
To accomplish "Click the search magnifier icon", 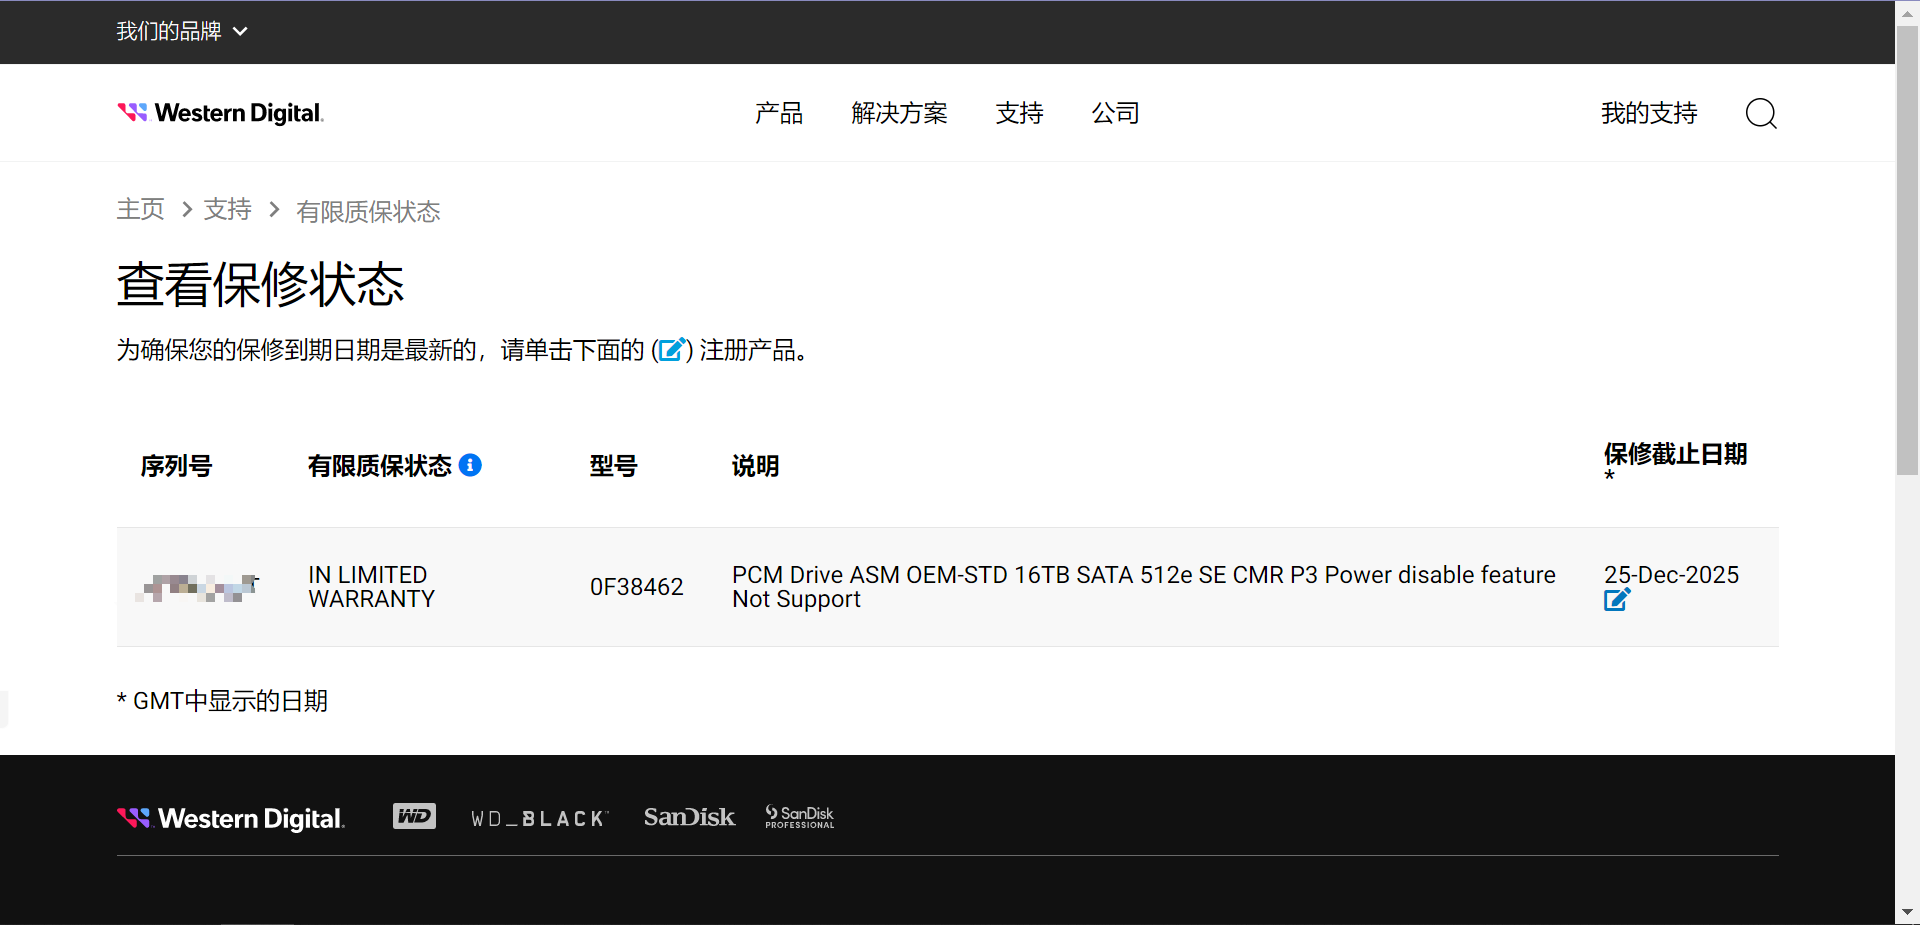I will click(x=1760, y=113).
